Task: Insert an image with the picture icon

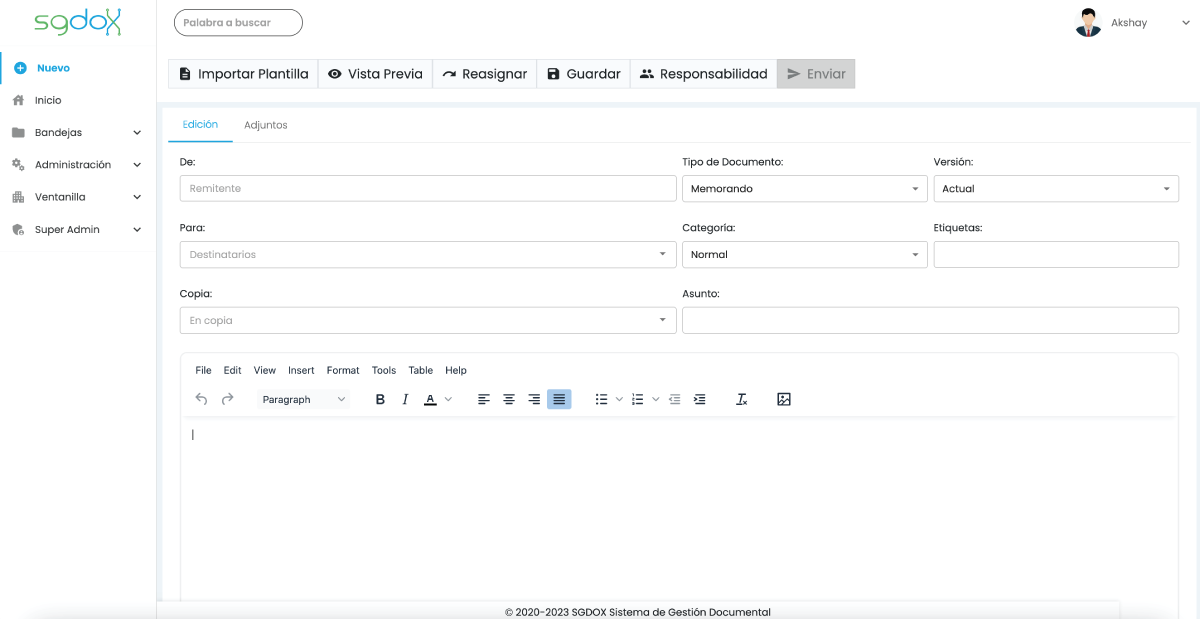Action: 784,399
